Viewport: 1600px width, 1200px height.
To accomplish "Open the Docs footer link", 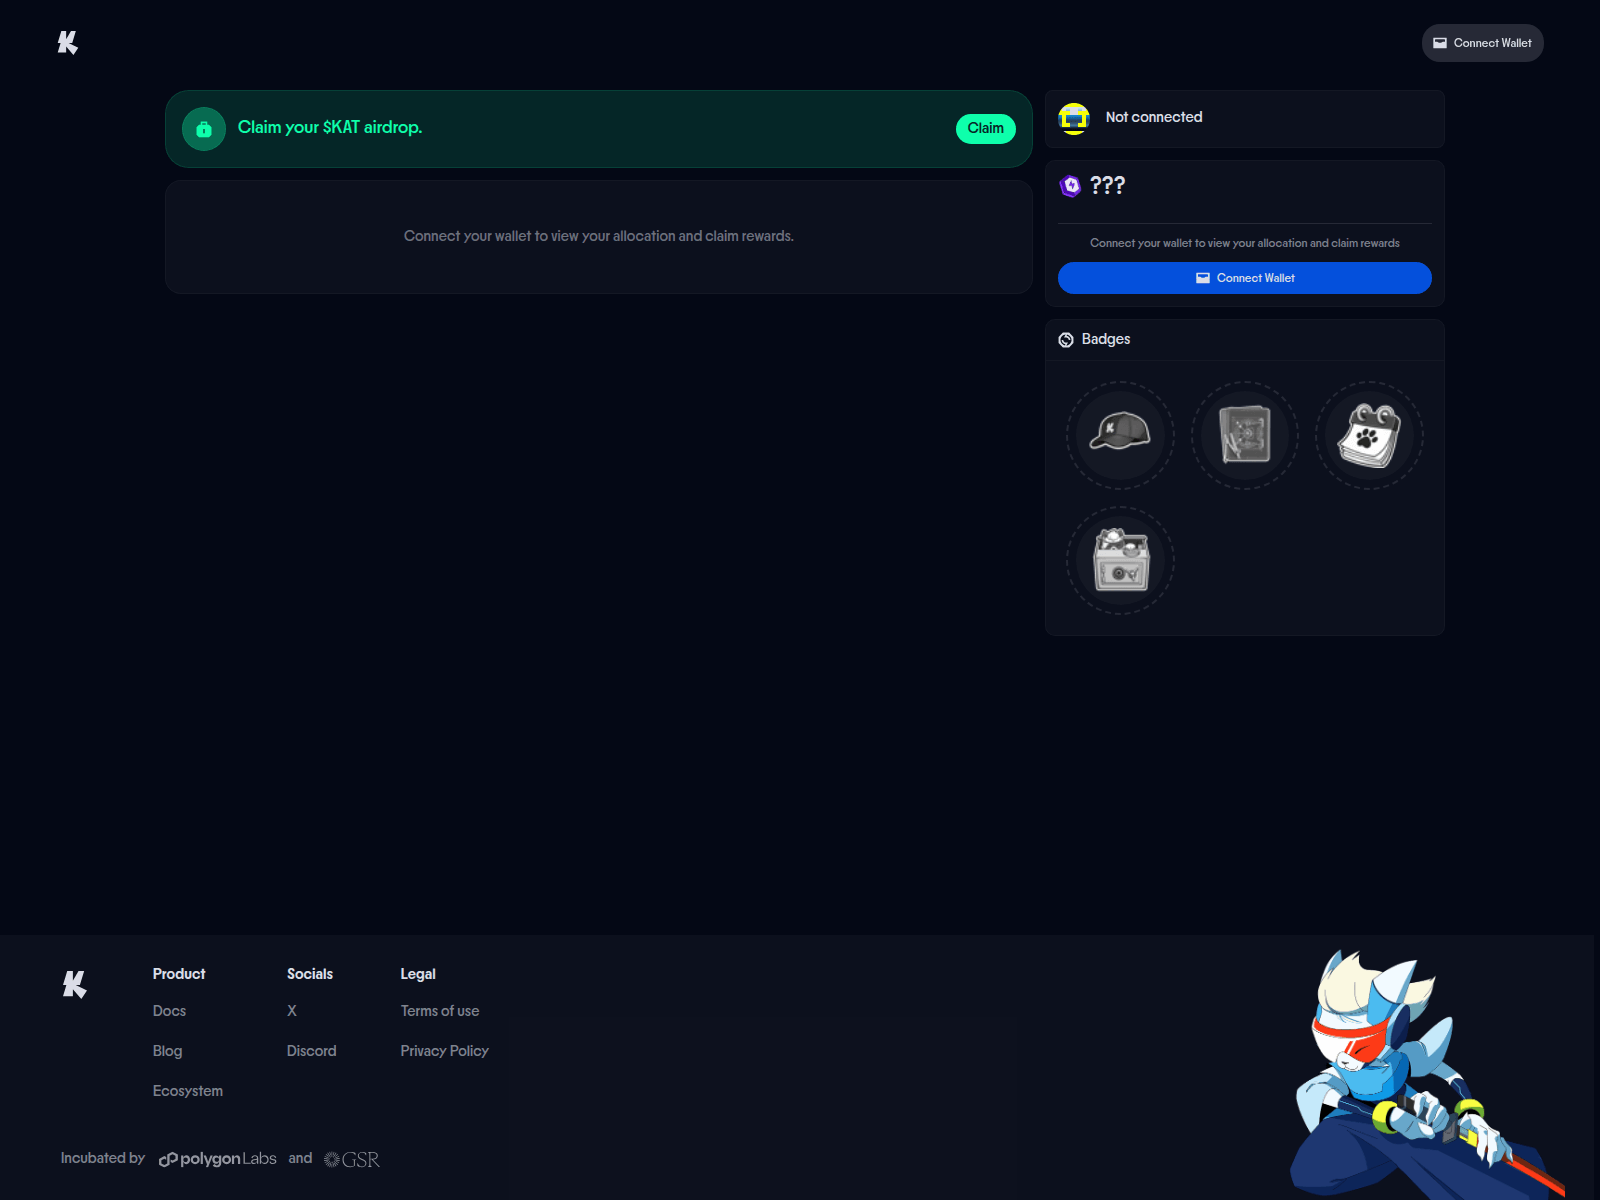I will pyautogui.click(x=169, y=1011).
